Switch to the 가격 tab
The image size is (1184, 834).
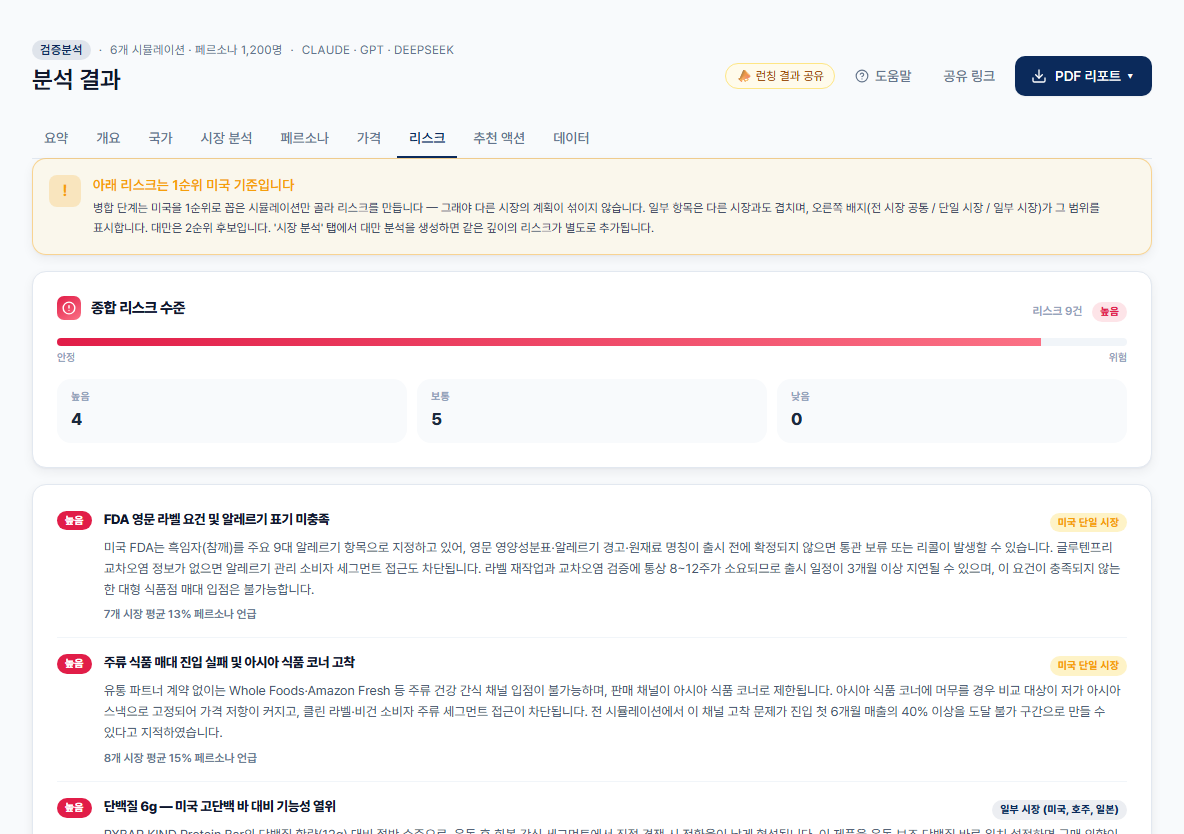pyautogui.click(x=368, y=138)
